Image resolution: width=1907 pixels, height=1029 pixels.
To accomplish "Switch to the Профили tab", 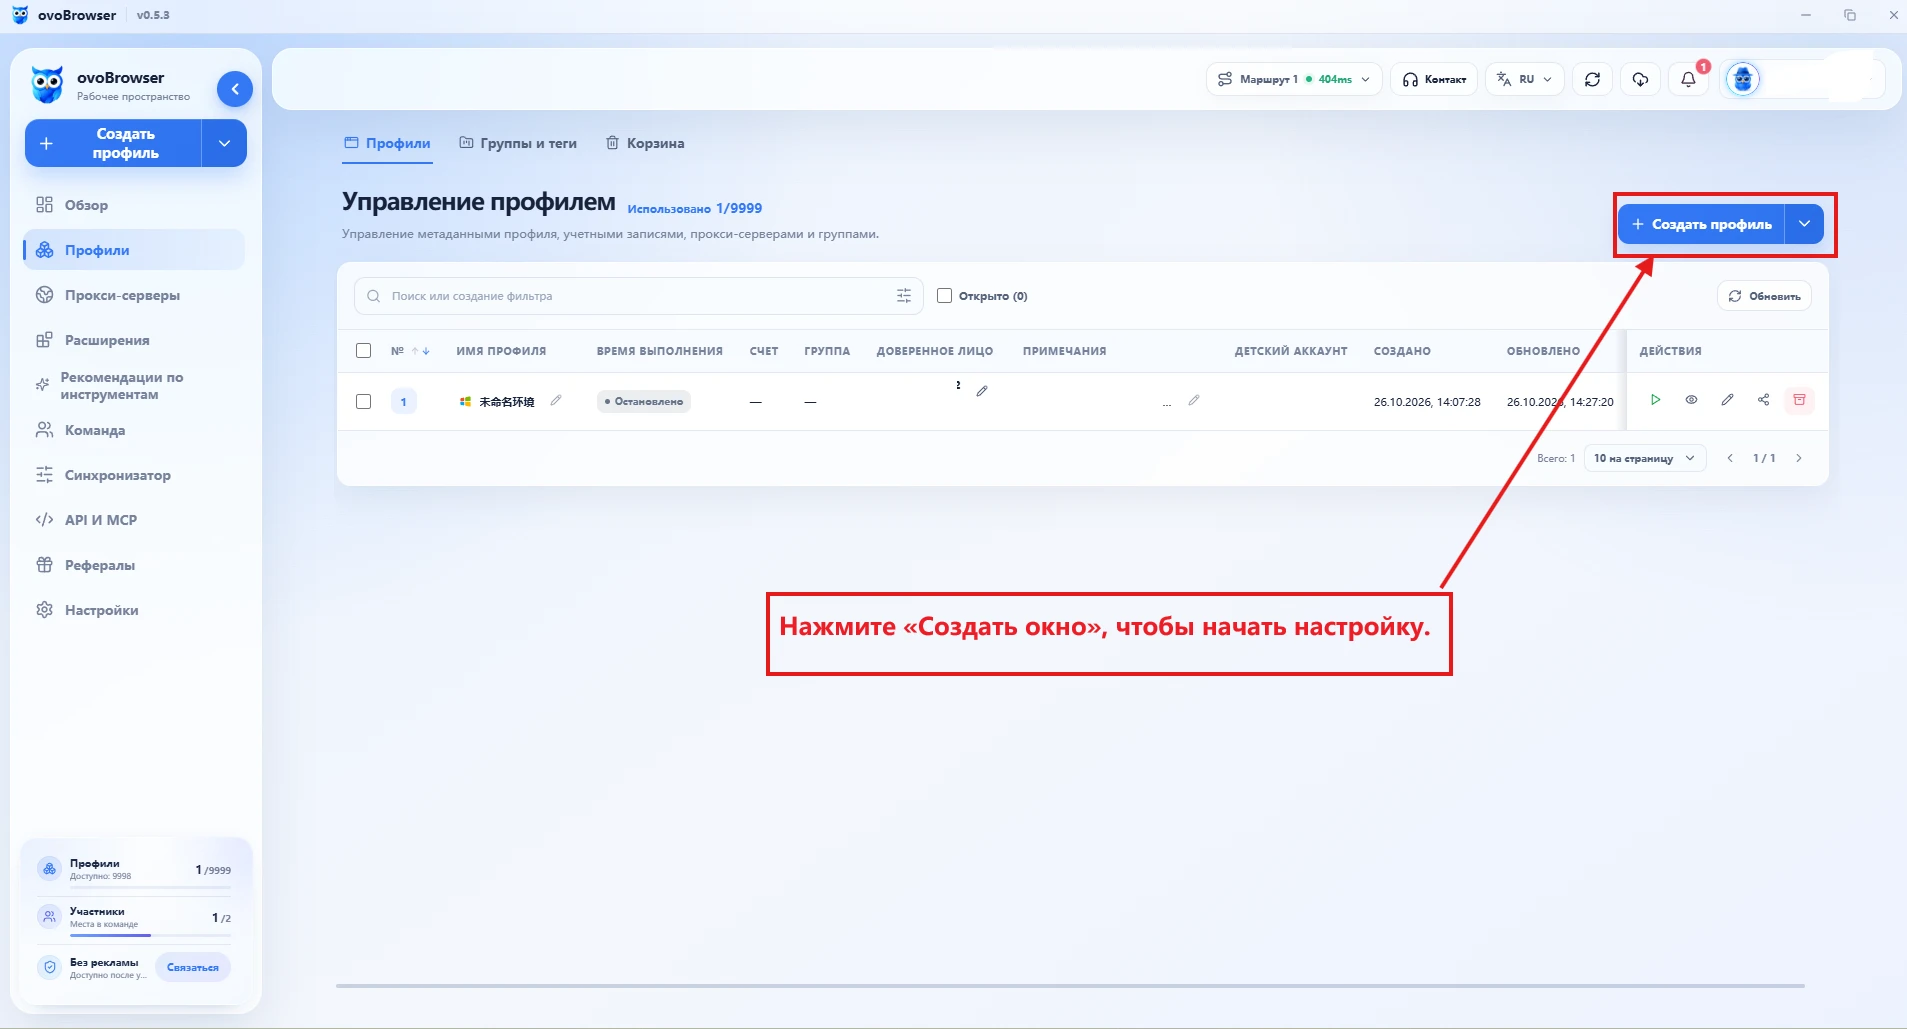I will click(x=388, y=143).
